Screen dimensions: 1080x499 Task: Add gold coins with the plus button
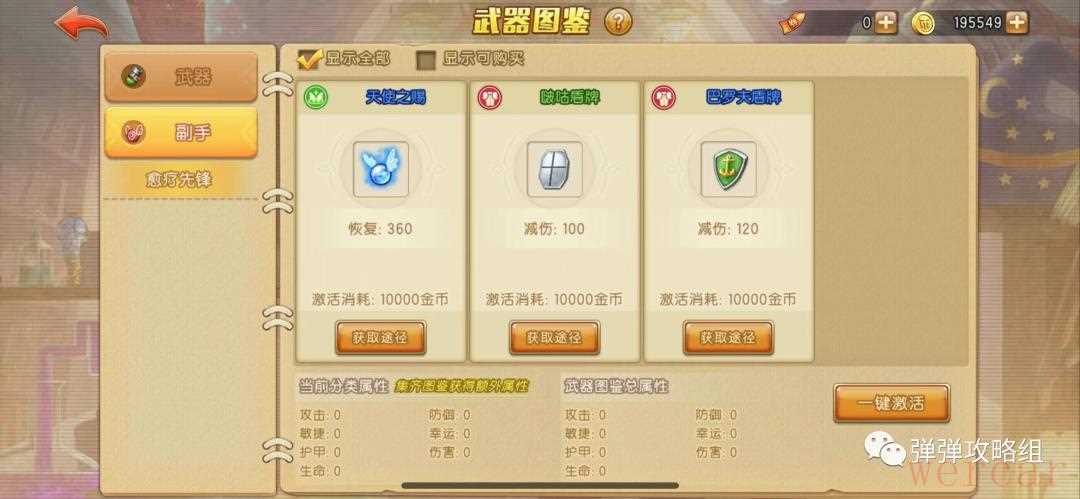pyautogui.click(x=1017, y=23)
